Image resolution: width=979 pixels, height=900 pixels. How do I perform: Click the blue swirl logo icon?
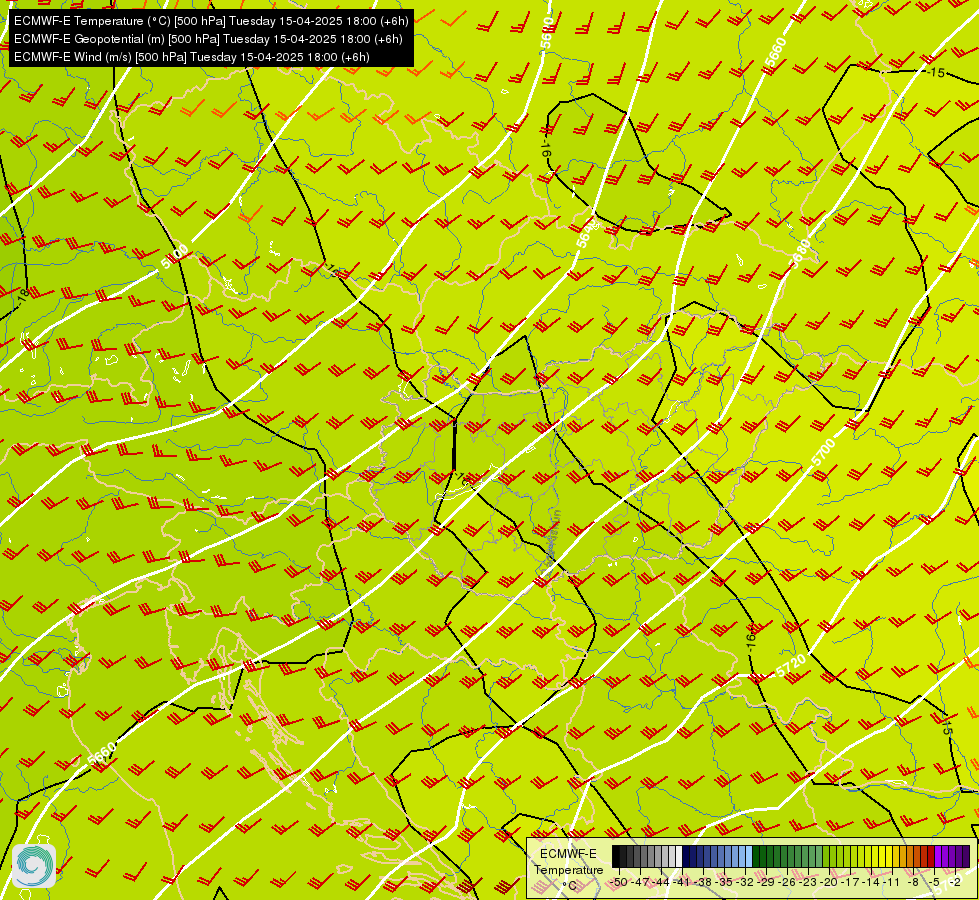pyautogui.click(x=34, y=866)
